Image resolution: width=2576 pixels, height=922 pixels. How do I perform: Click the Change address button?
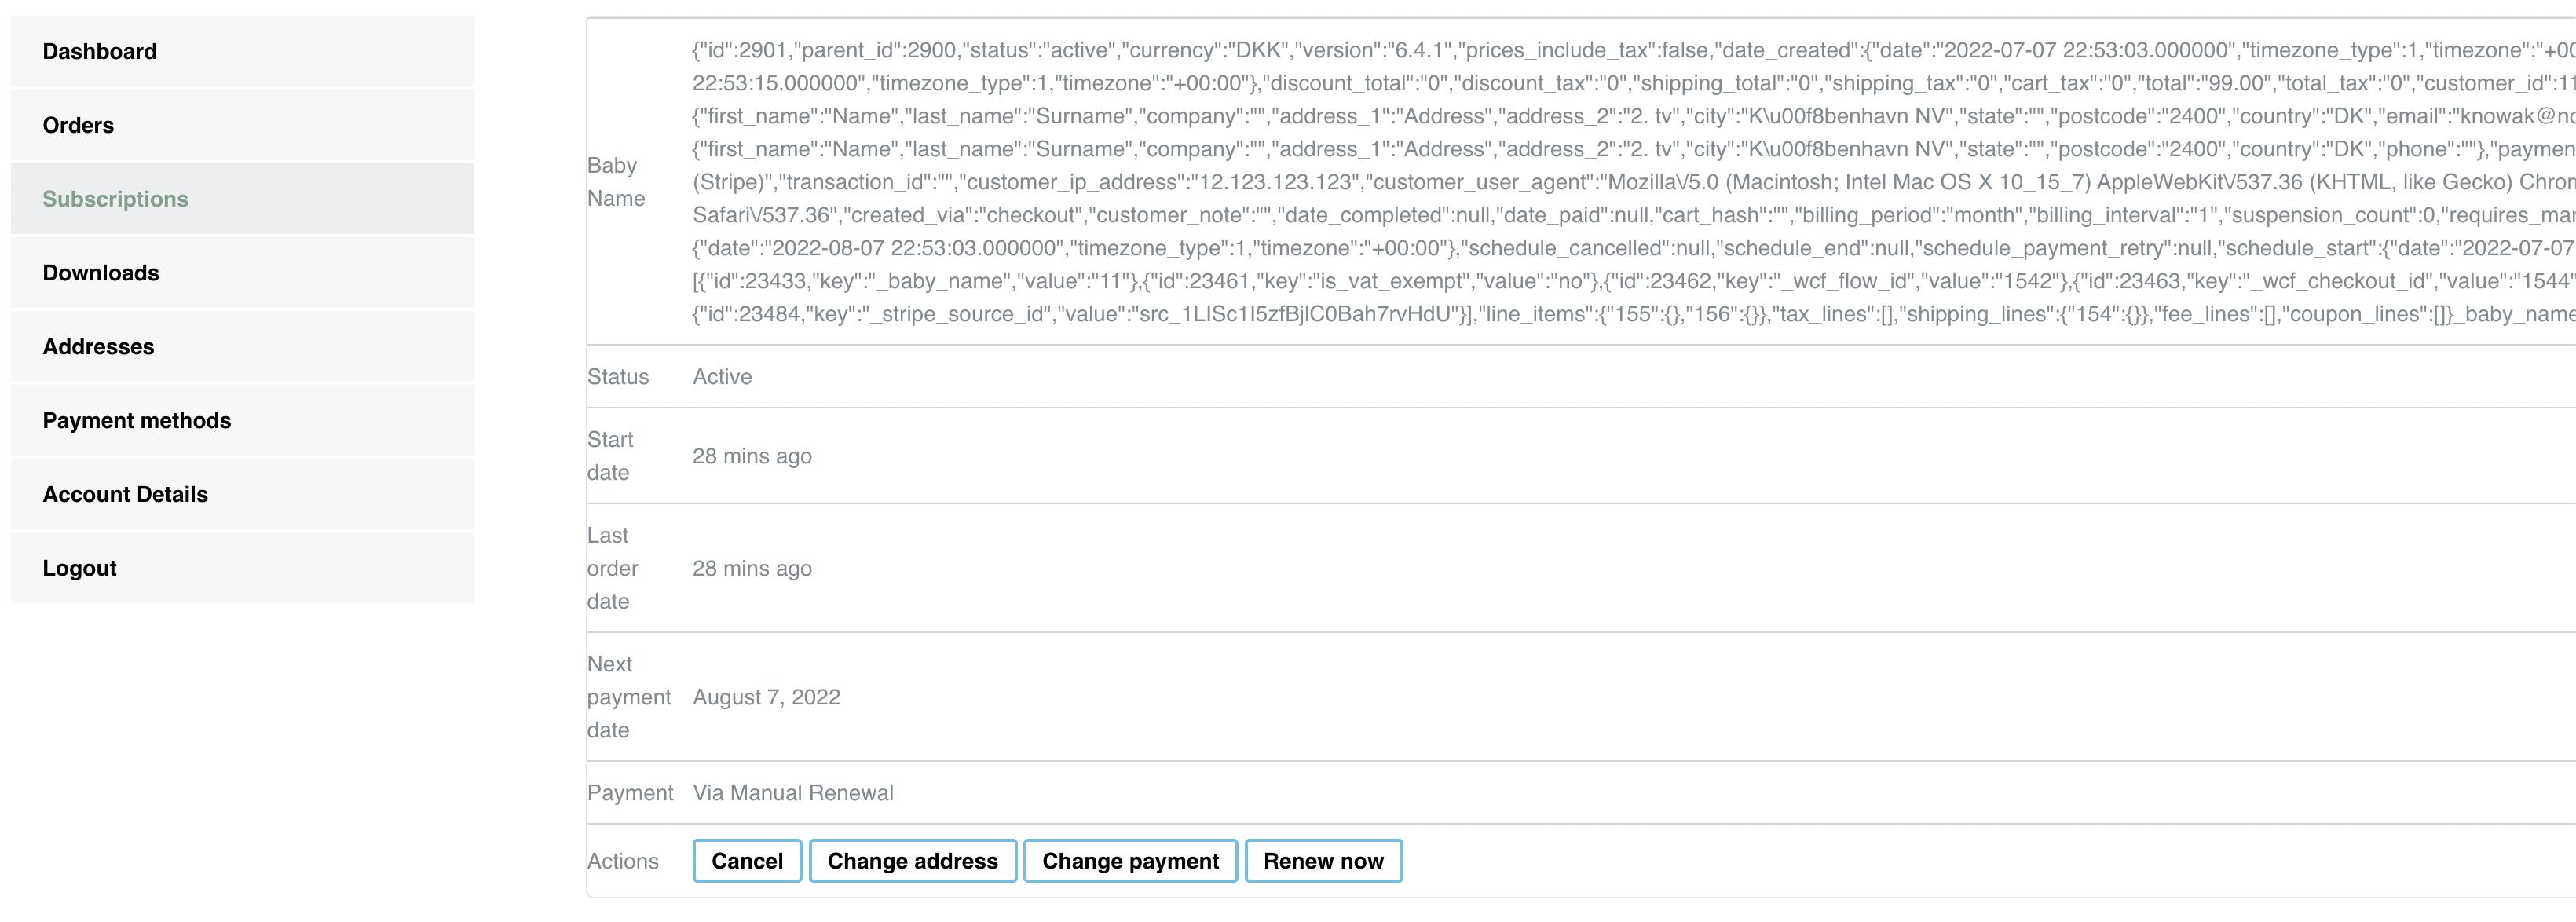pos(912,862)
